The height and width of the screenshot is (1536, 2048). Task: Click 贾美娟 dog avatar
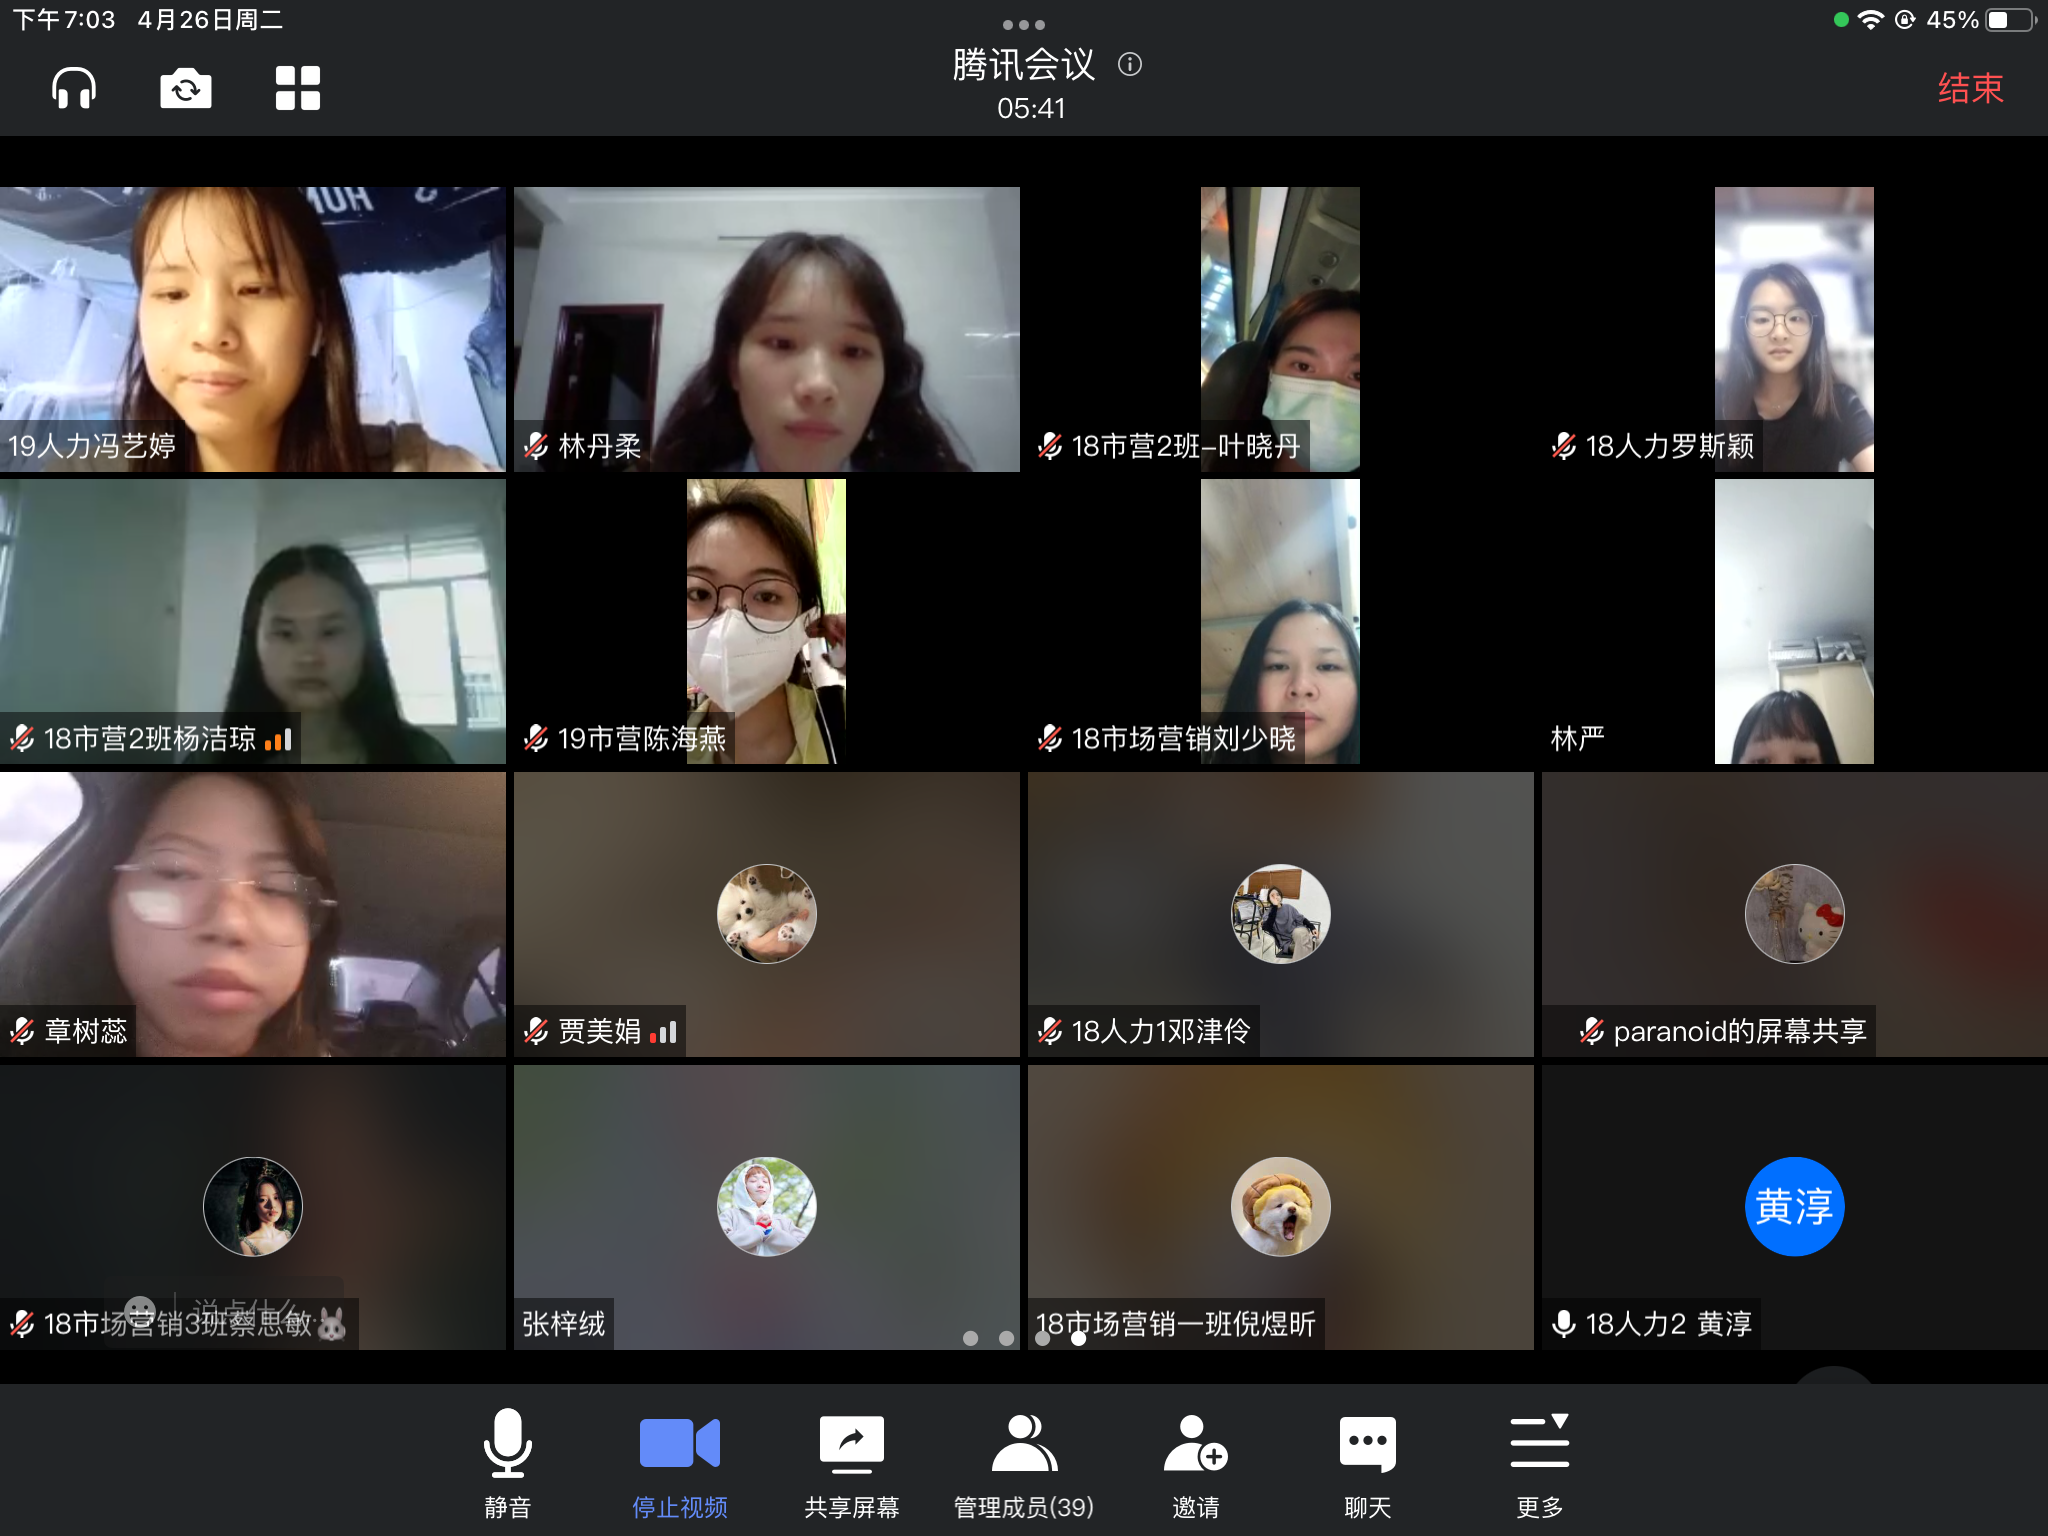click(767, 914)
